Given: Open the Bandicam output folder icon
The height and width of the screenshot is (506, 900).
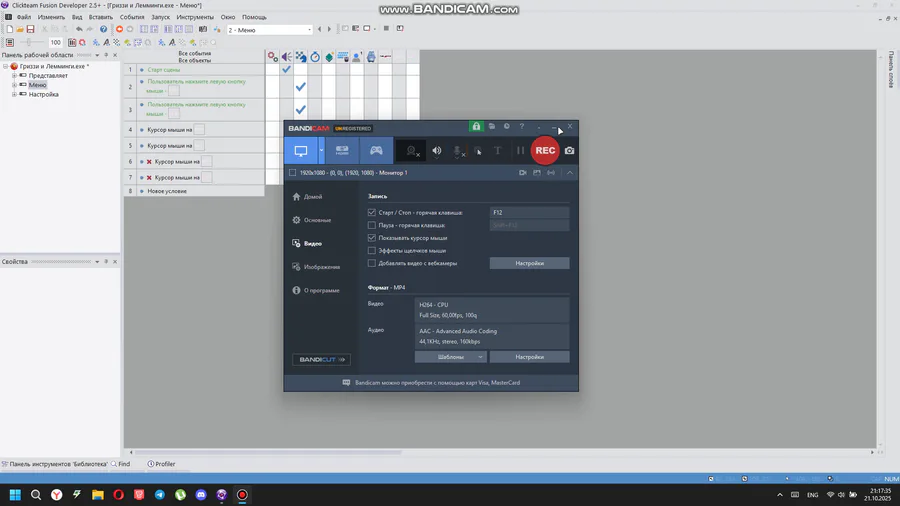Looking at the screenshot, I should (492, 126).
